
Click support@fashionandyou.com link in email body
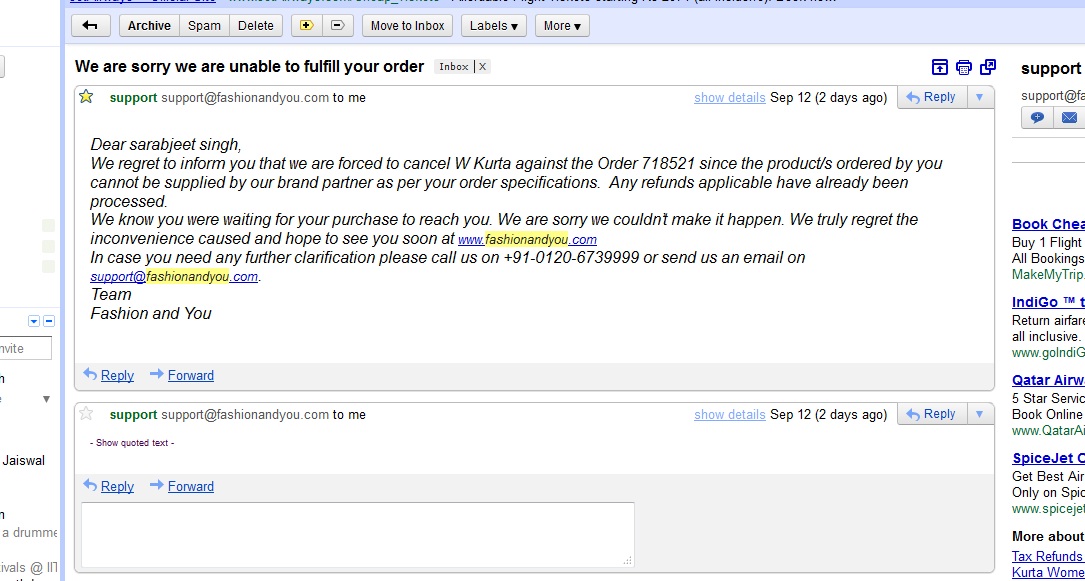[x=174, y=277]
